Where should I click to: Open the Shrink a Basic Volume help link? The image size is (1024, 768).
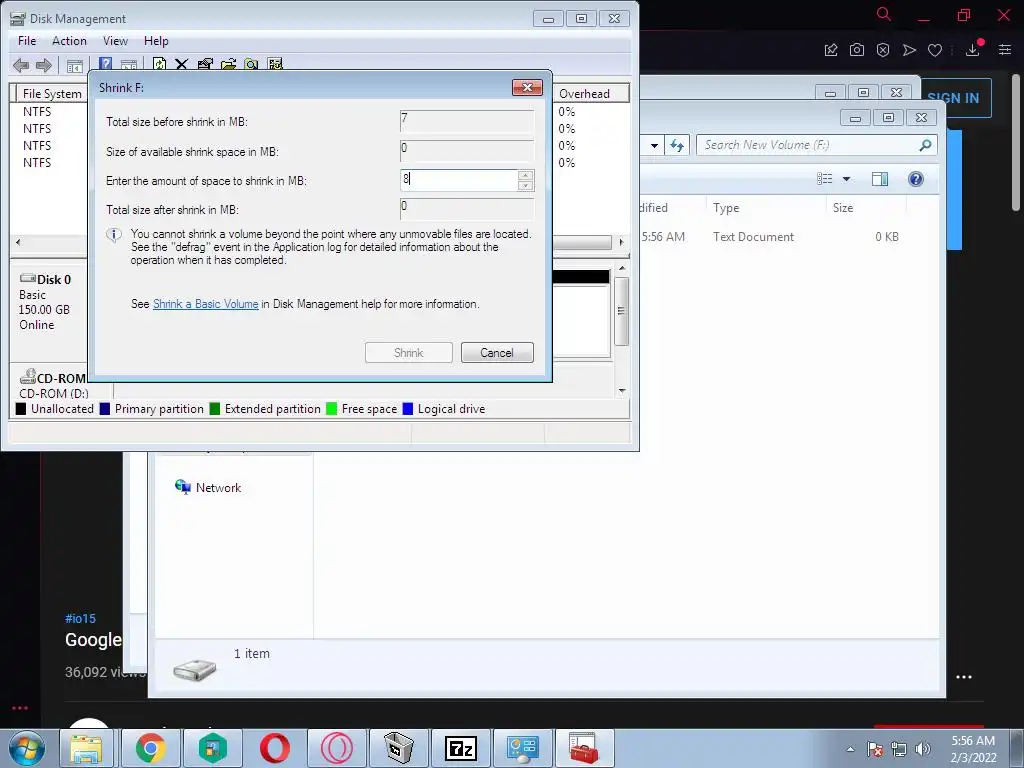pos(206,304)
